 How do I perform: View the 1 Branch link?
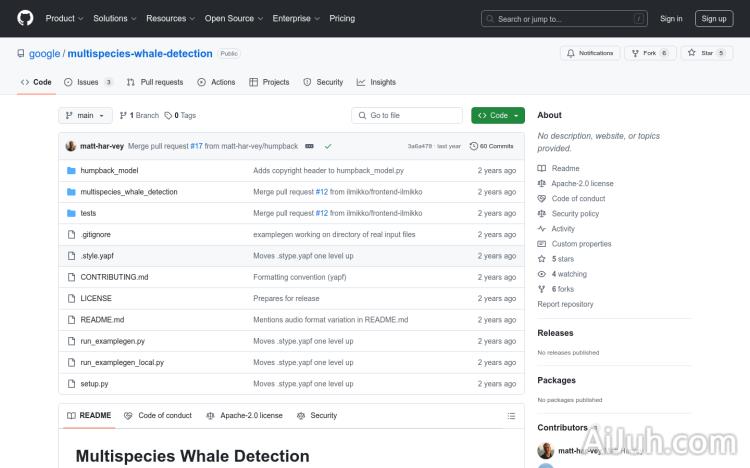coord(139,115)
